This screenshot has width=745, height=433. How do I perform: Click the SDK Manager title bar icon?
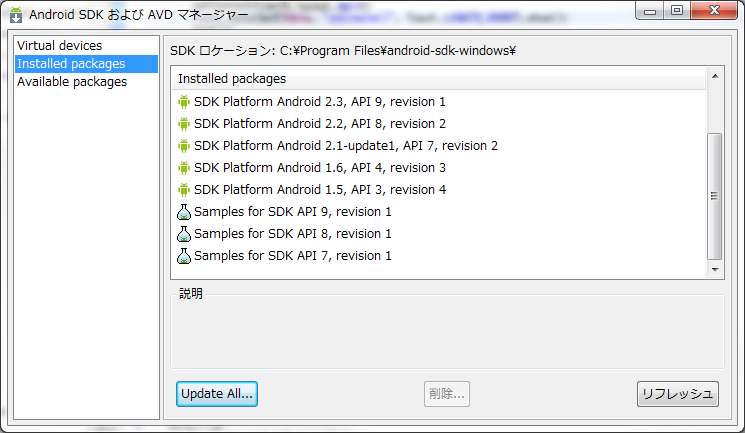16,15
